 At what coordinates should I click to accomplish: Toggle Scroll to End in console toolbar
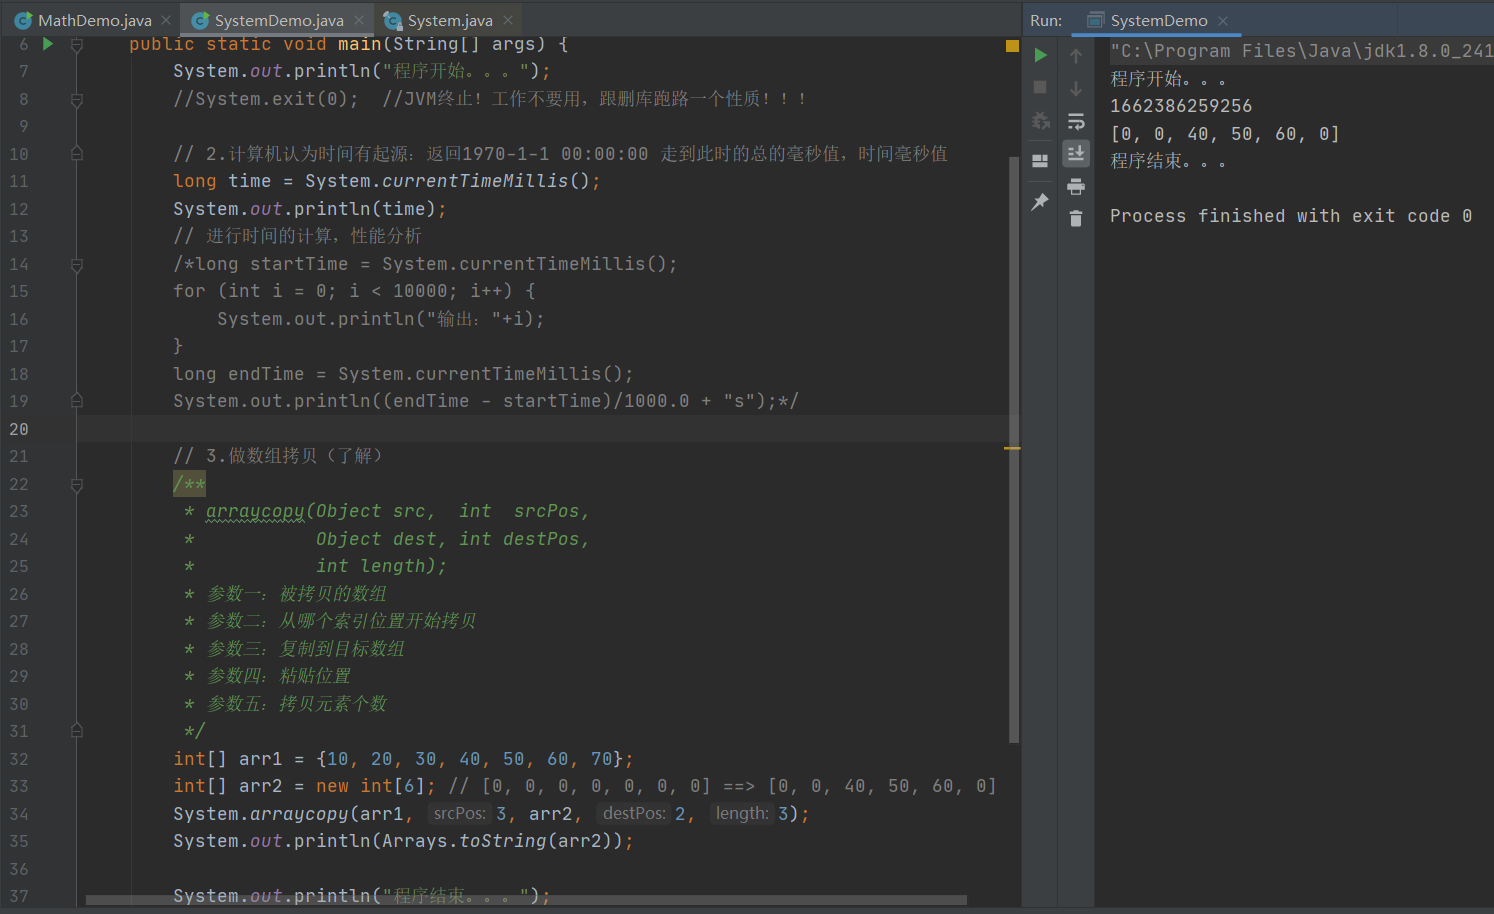[1076, 153]
